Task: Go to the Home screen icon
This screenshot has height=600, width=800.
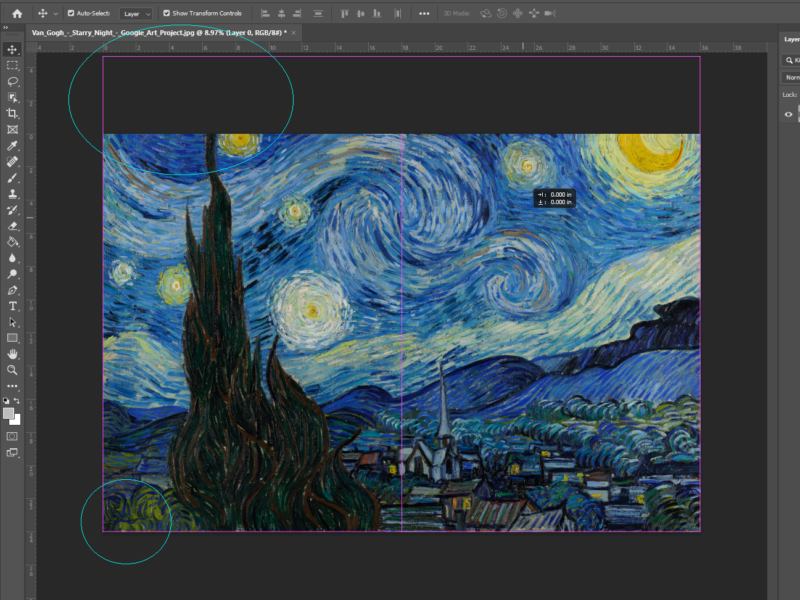Action: [16, 14]
